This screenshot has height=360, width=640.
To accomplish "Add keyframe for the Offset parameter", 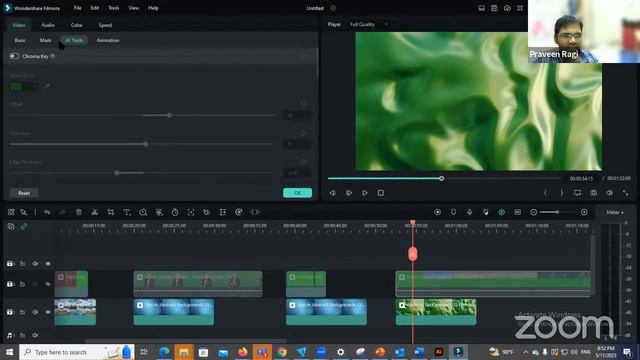I will pyautogui.click(x=303, y=104).
